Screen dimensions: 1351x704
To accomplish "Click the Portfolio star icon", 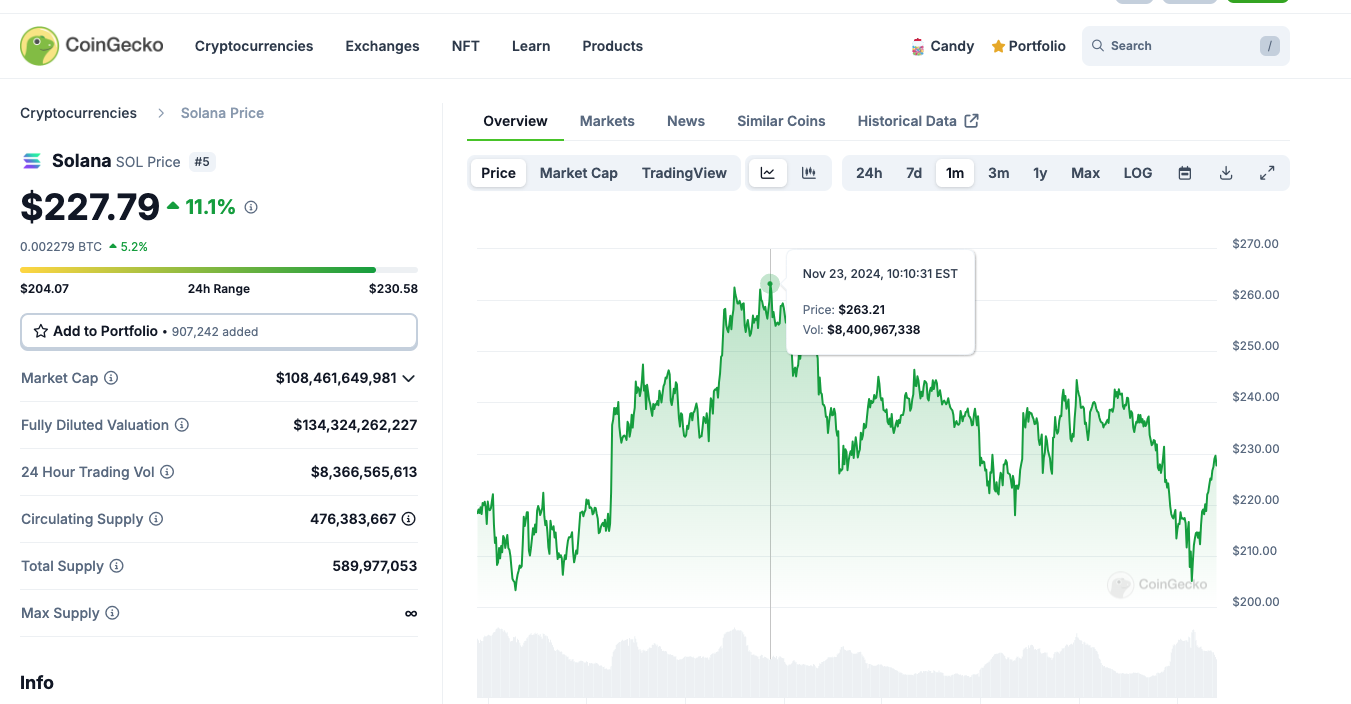I will pyautogui.click(x=998, y=46).
